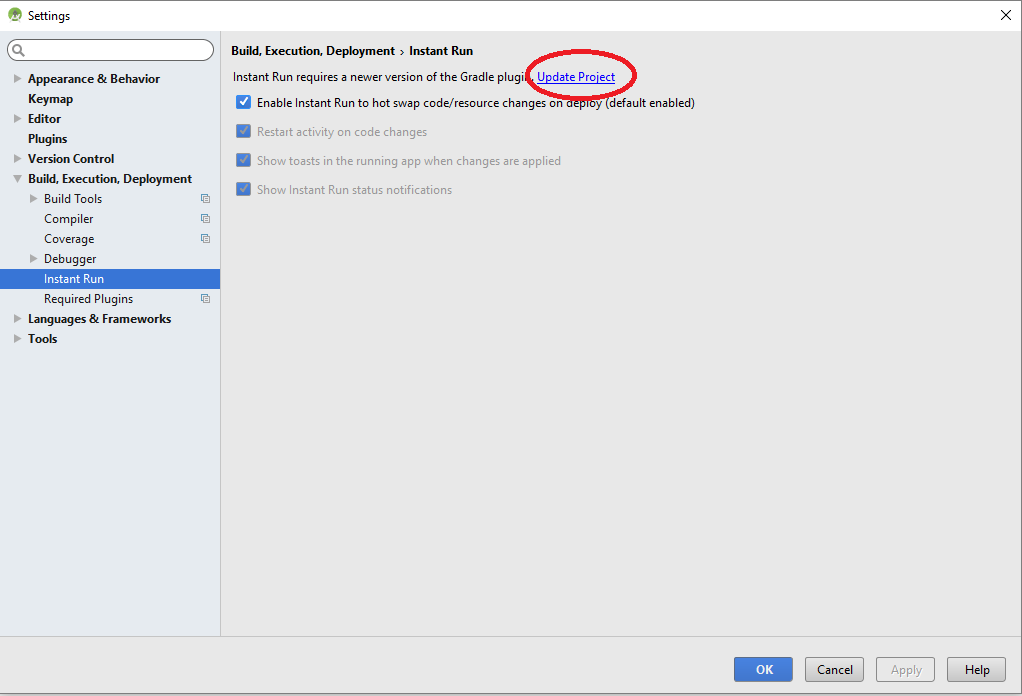Click the Update Project link
This screenshot has width=1022, height=696.
pos(575,76)
